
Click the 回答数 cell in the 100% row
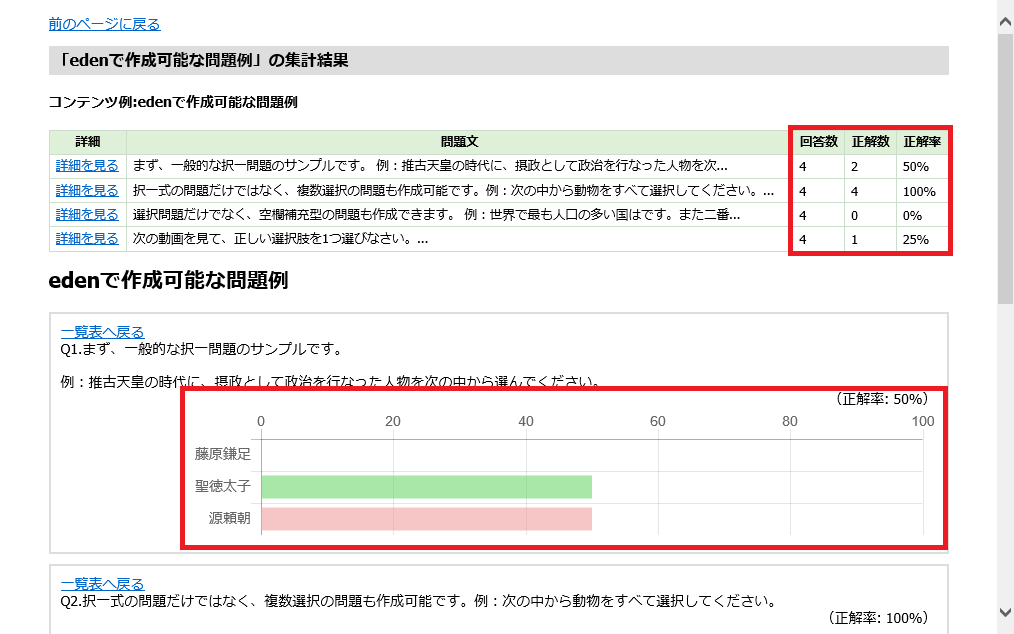[818, 191]
